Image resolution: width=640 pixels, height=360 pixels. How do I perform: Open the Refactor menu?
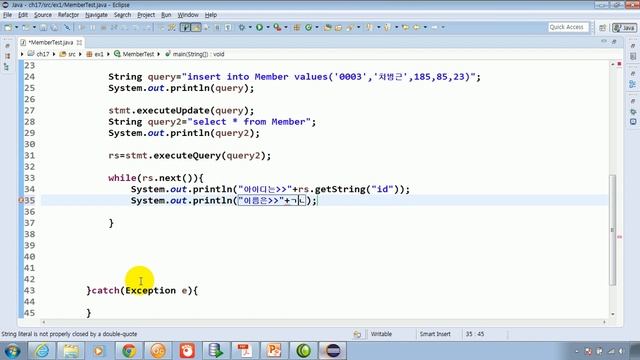[68, 15]
